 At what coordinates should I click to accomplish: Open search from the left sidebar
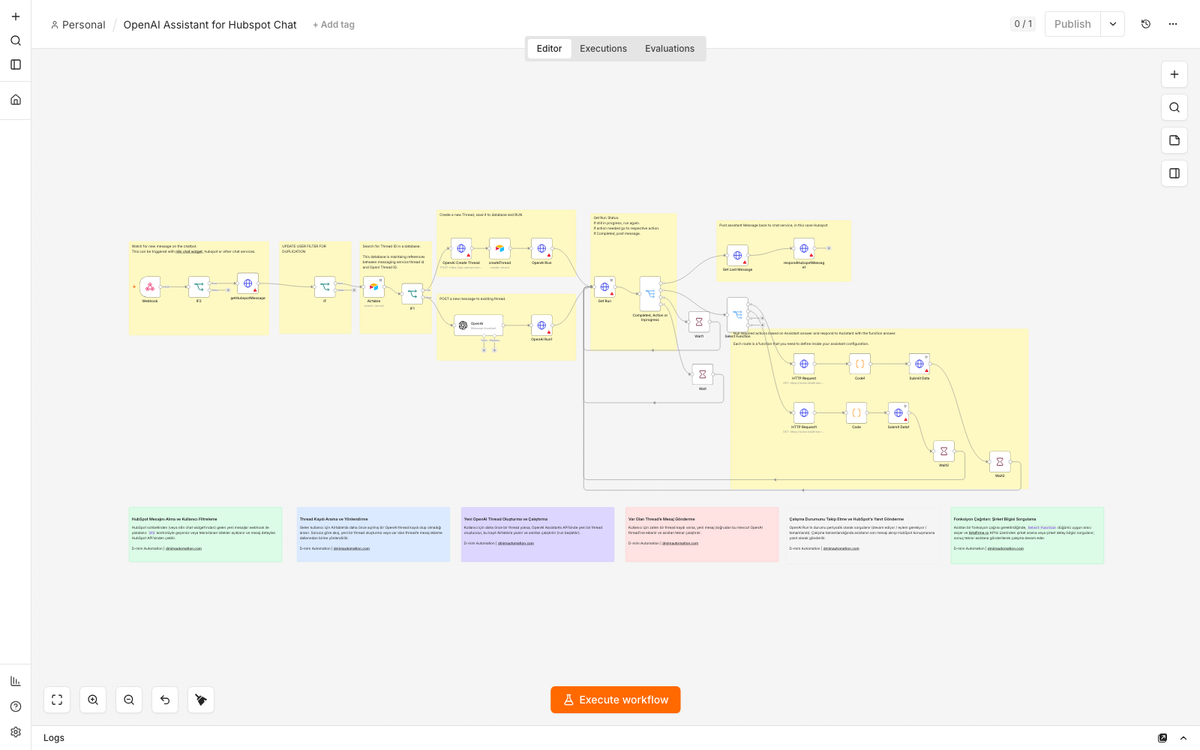(15, 40)
